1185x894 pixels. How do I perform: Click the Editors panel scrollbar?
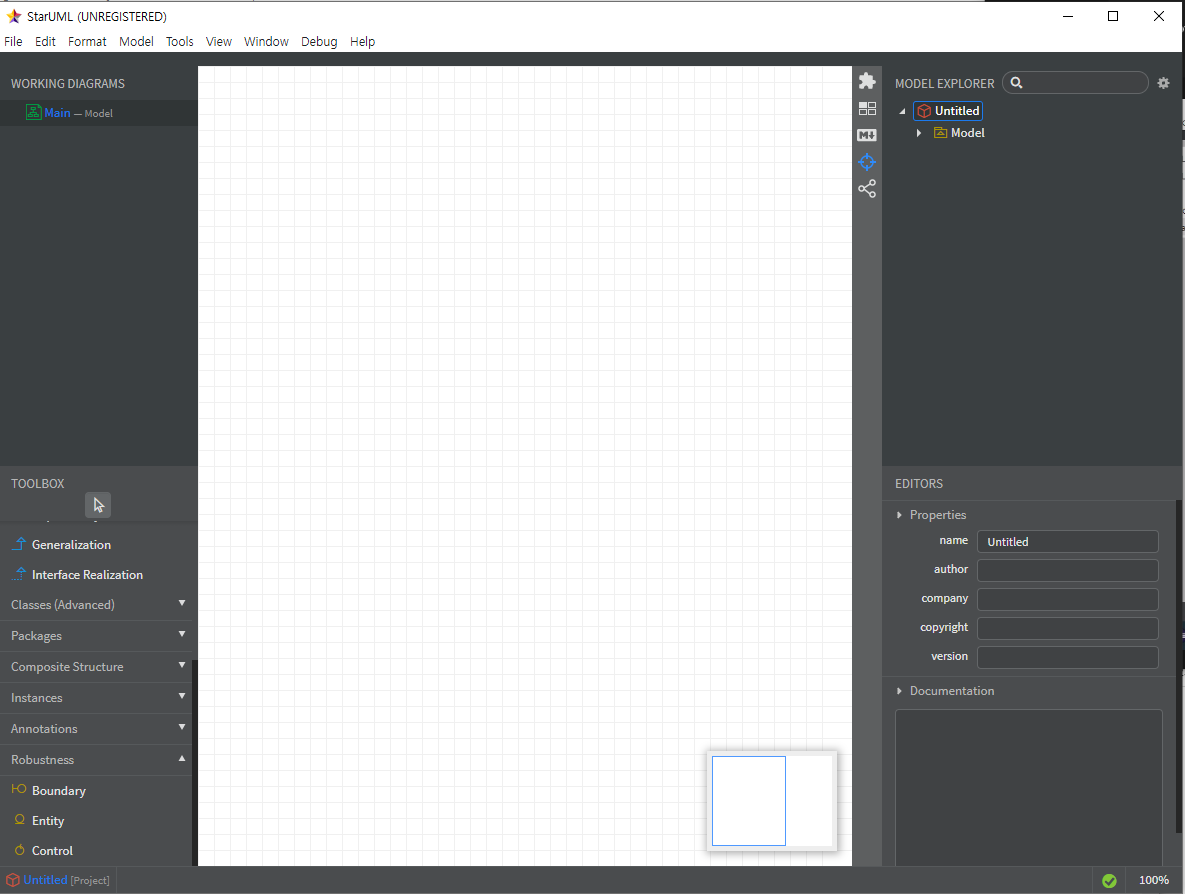pos(1178,667)
